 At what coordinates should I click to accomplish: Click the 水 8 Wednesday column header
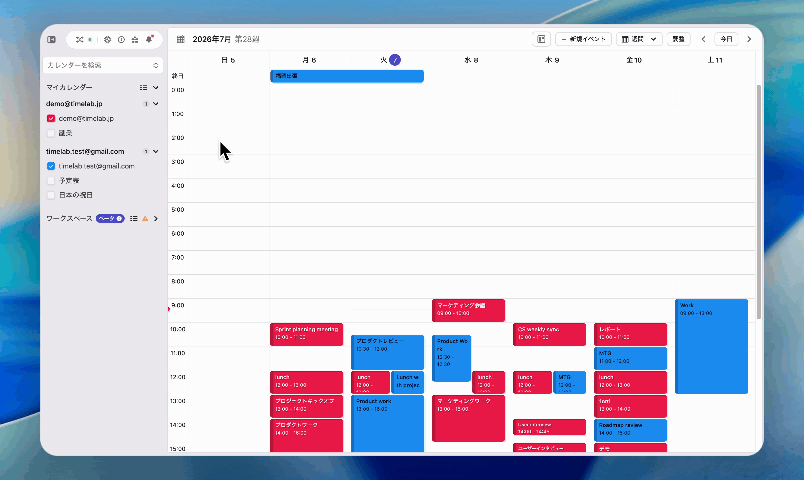pos(471,60)
